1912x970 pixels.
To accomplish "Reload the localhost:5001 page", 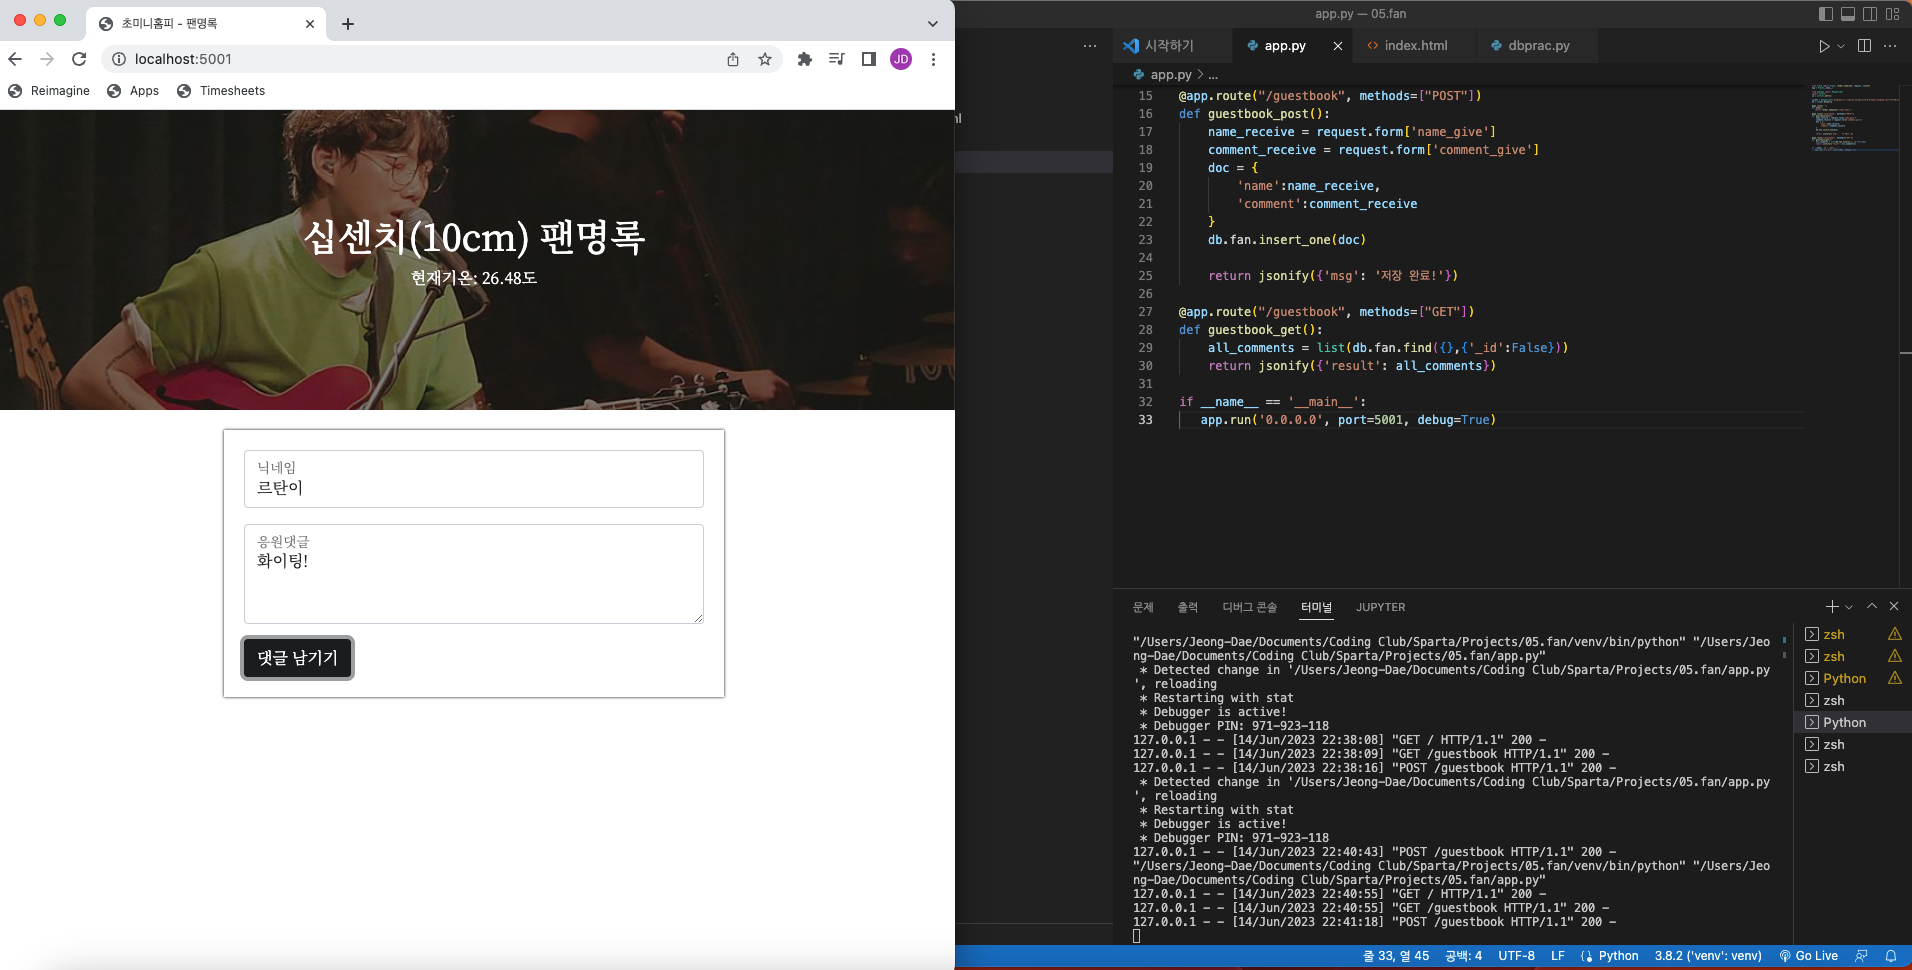I will point(79,59).
